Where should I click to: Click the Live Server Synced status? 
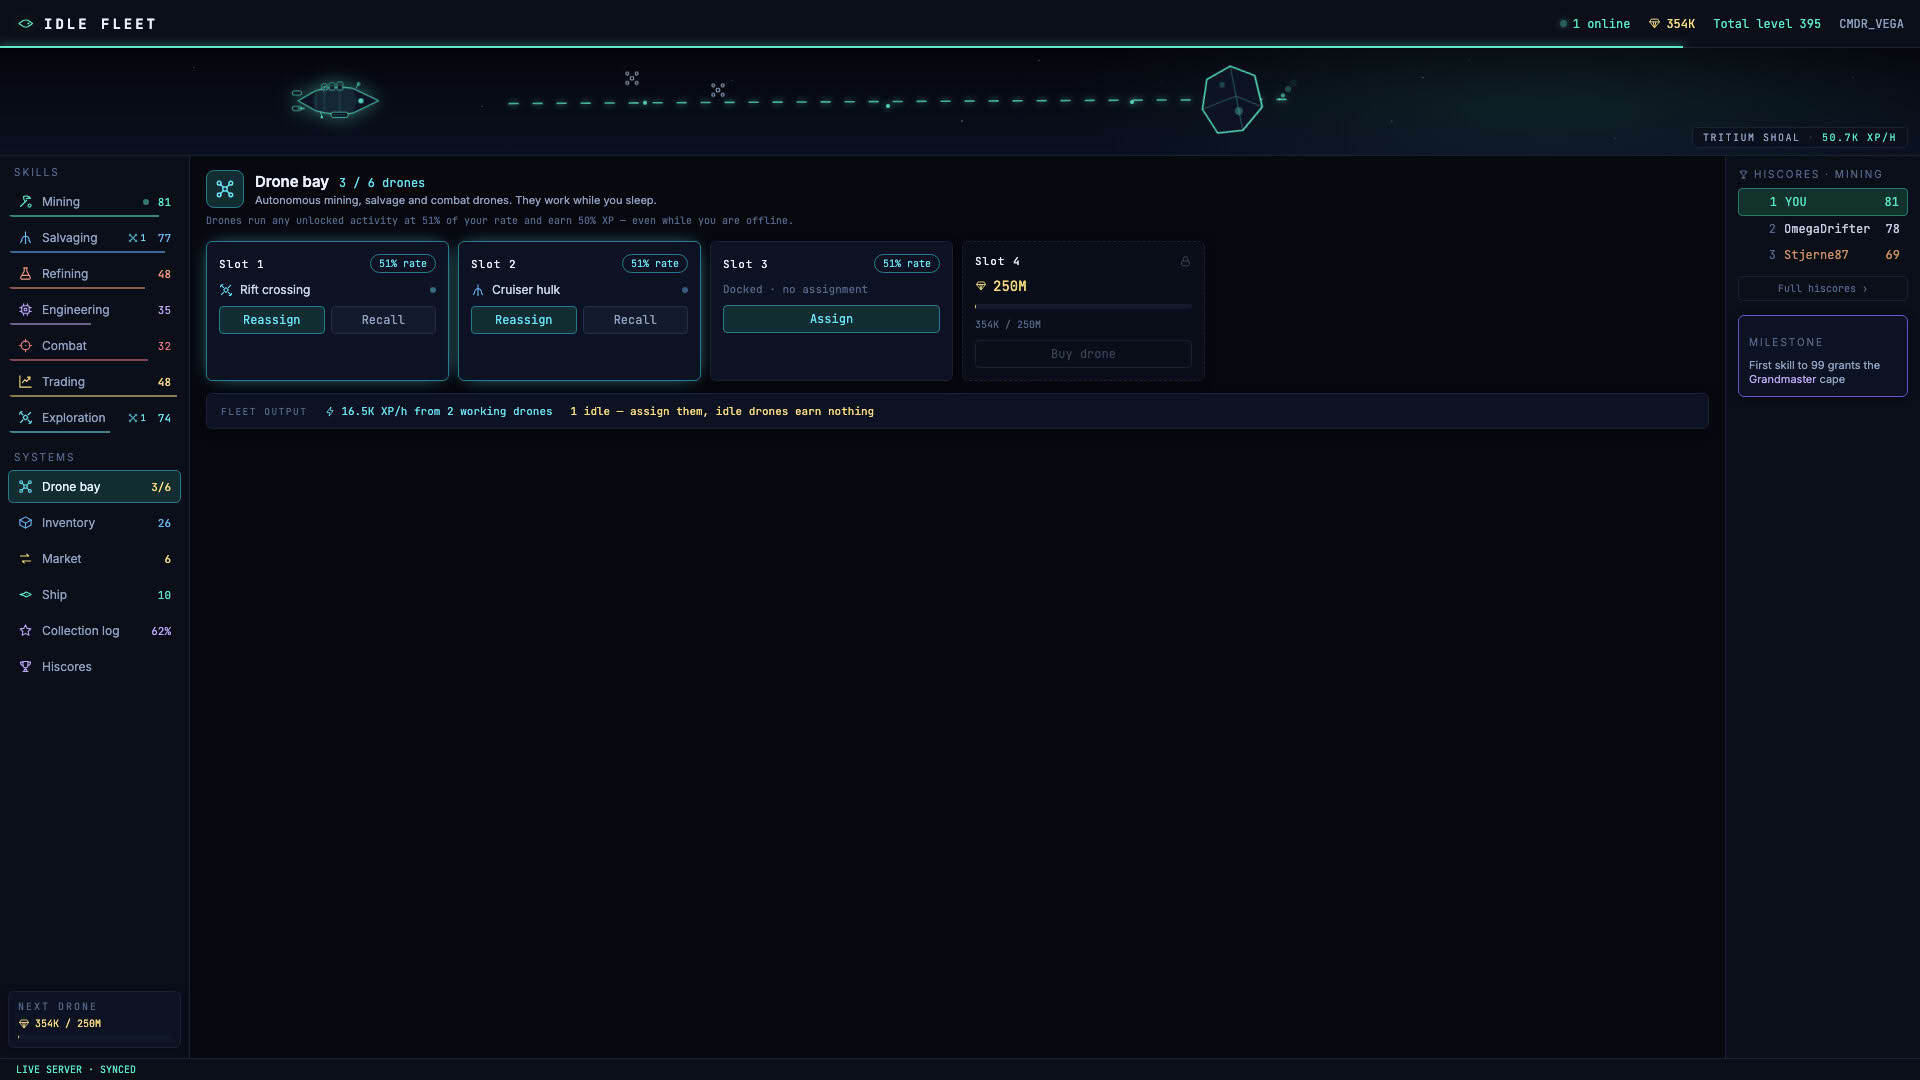pyautogui.click(x=76, y=1070)
